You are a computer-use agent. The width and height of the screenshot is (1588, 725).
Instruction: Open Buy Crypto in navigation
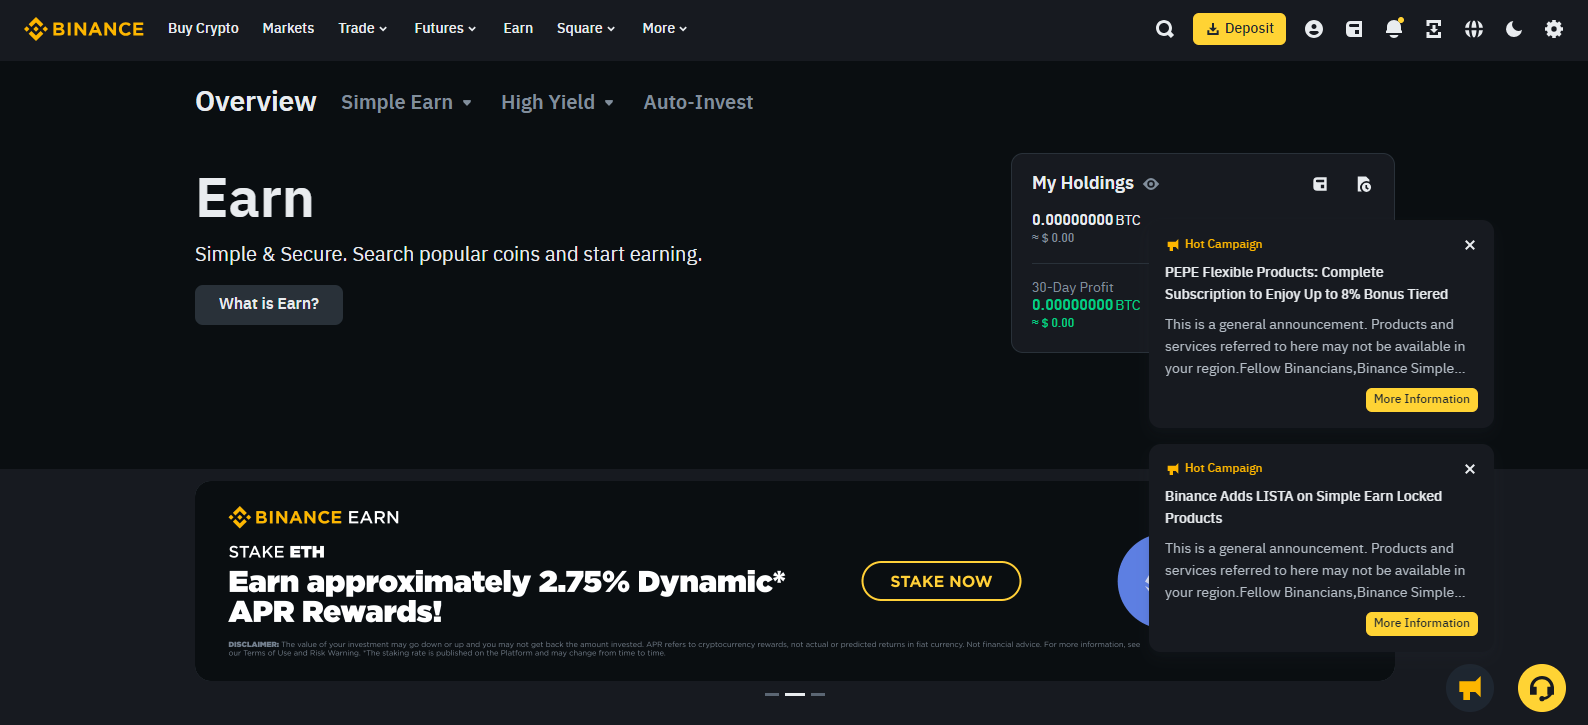203,28
